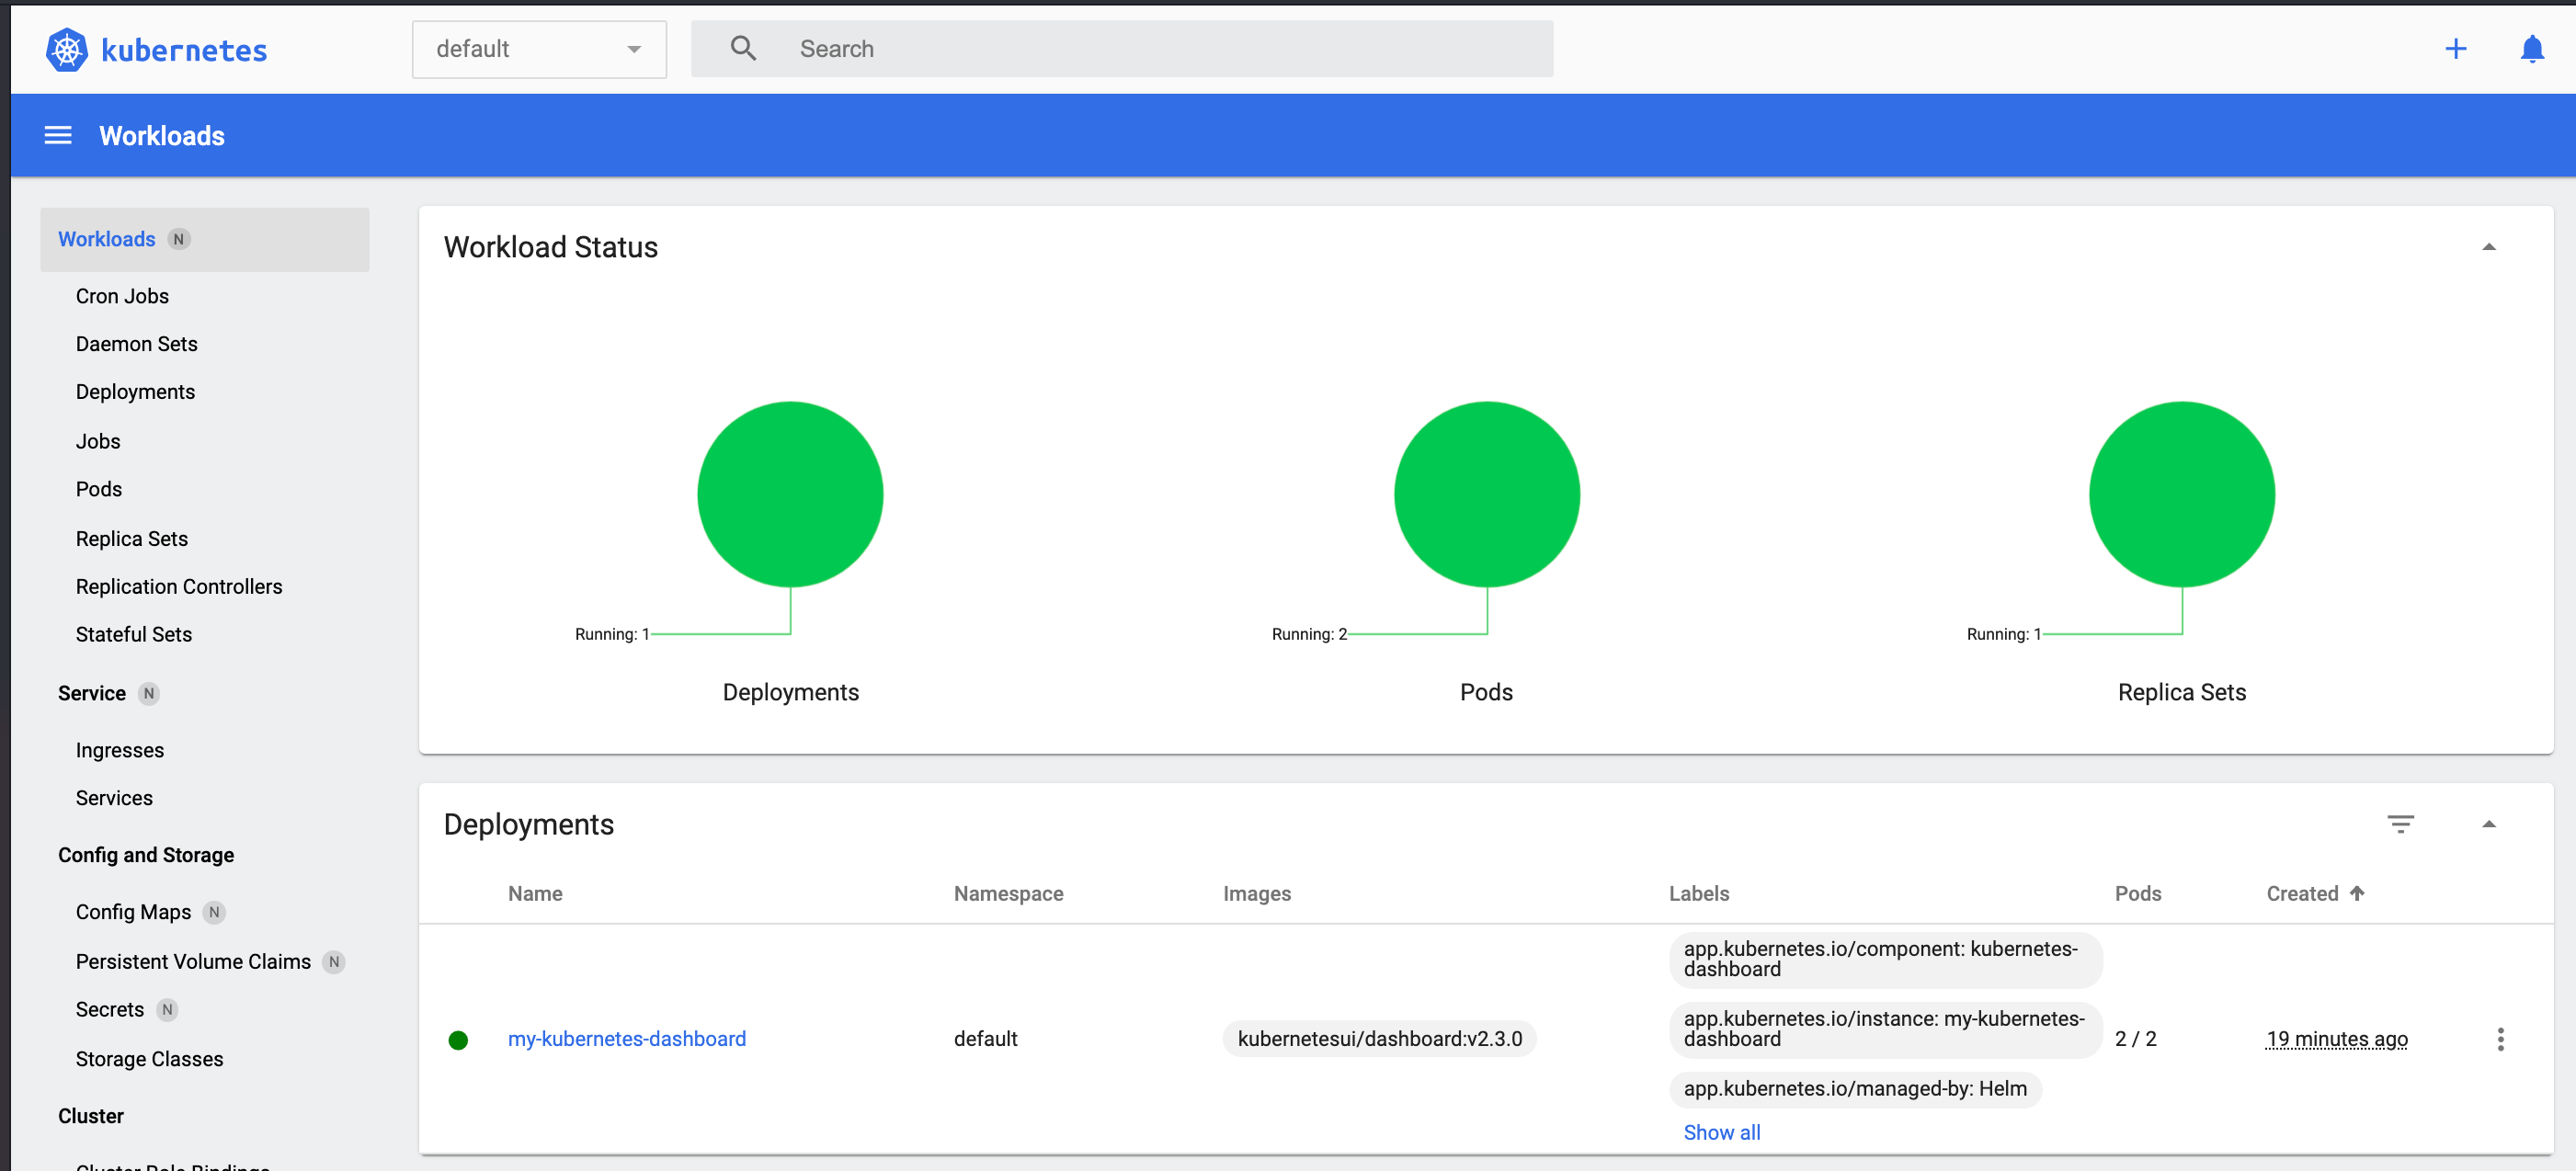Screen dimensions: 2576x1171
Task: Collapse the Deployments card
Action: pos(2490,824)
